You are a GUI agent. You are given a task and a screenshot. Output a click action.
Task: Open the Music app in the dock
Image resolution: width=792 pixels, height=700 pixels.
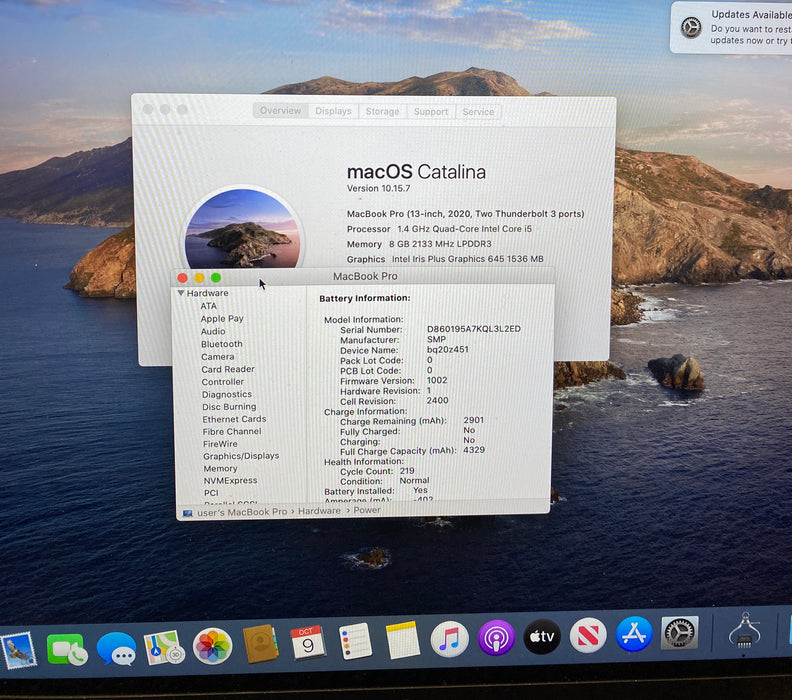pyautogui.click(x=450, y=639)
